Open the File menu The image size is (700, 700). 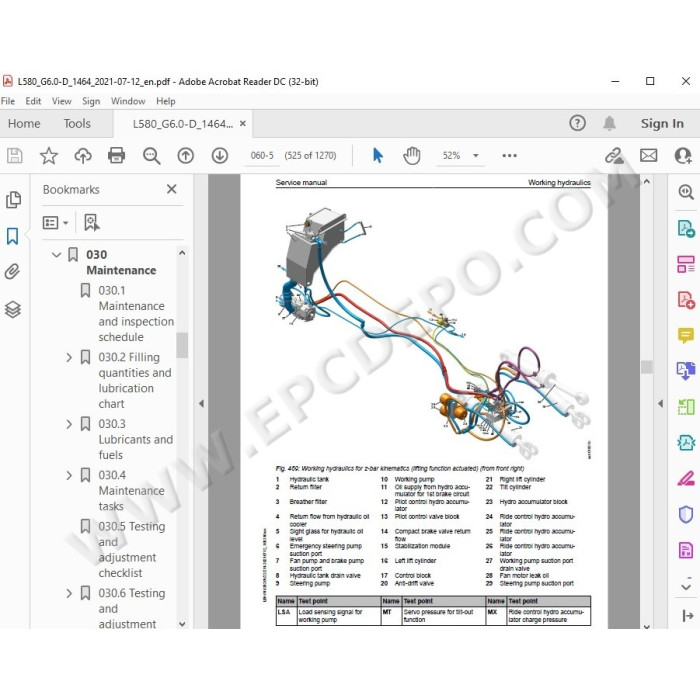8,101
